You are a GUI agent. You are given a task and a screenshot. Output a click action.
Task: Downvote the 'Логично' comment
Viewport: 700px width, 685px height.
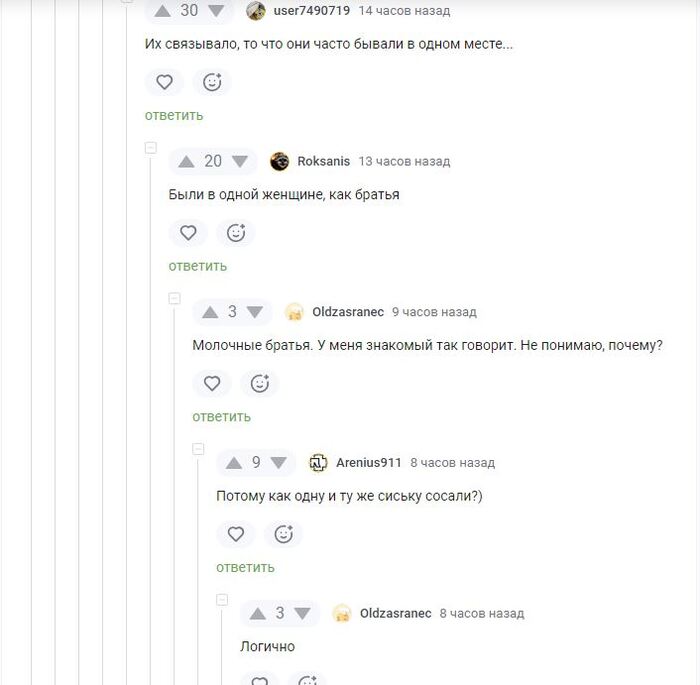[302, 613]
